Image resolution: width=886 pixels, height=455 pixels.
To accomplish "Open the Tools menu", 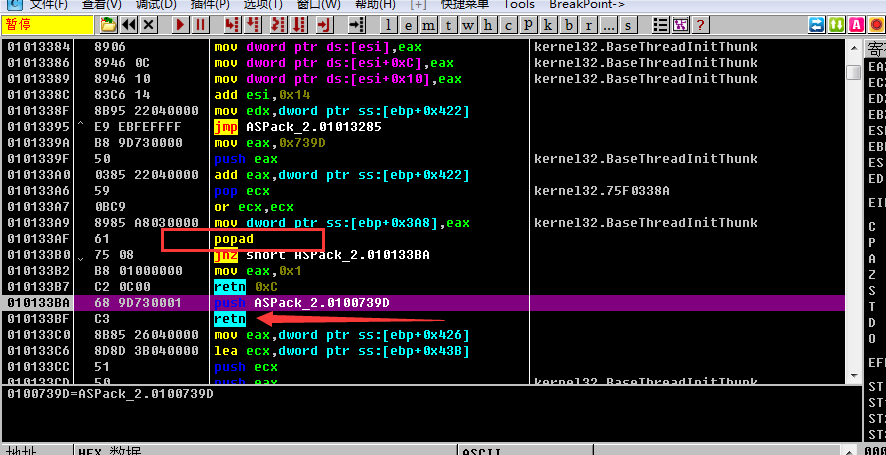I will click(x=519, y=4).
